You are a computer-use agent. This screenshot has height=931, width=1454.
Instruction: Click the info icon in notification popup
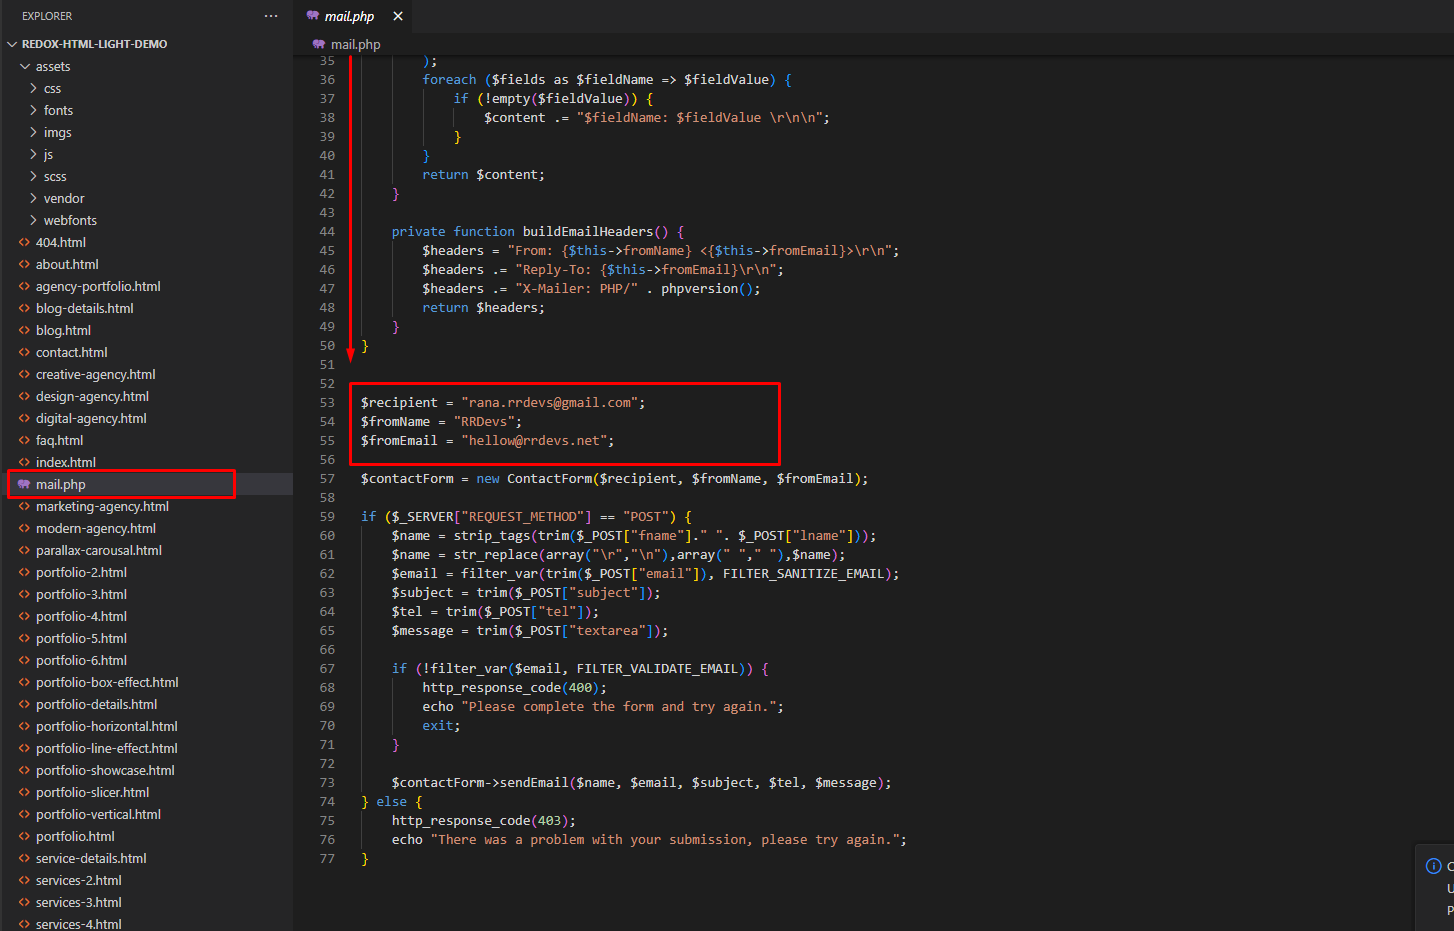click(x=1433, y=866)
